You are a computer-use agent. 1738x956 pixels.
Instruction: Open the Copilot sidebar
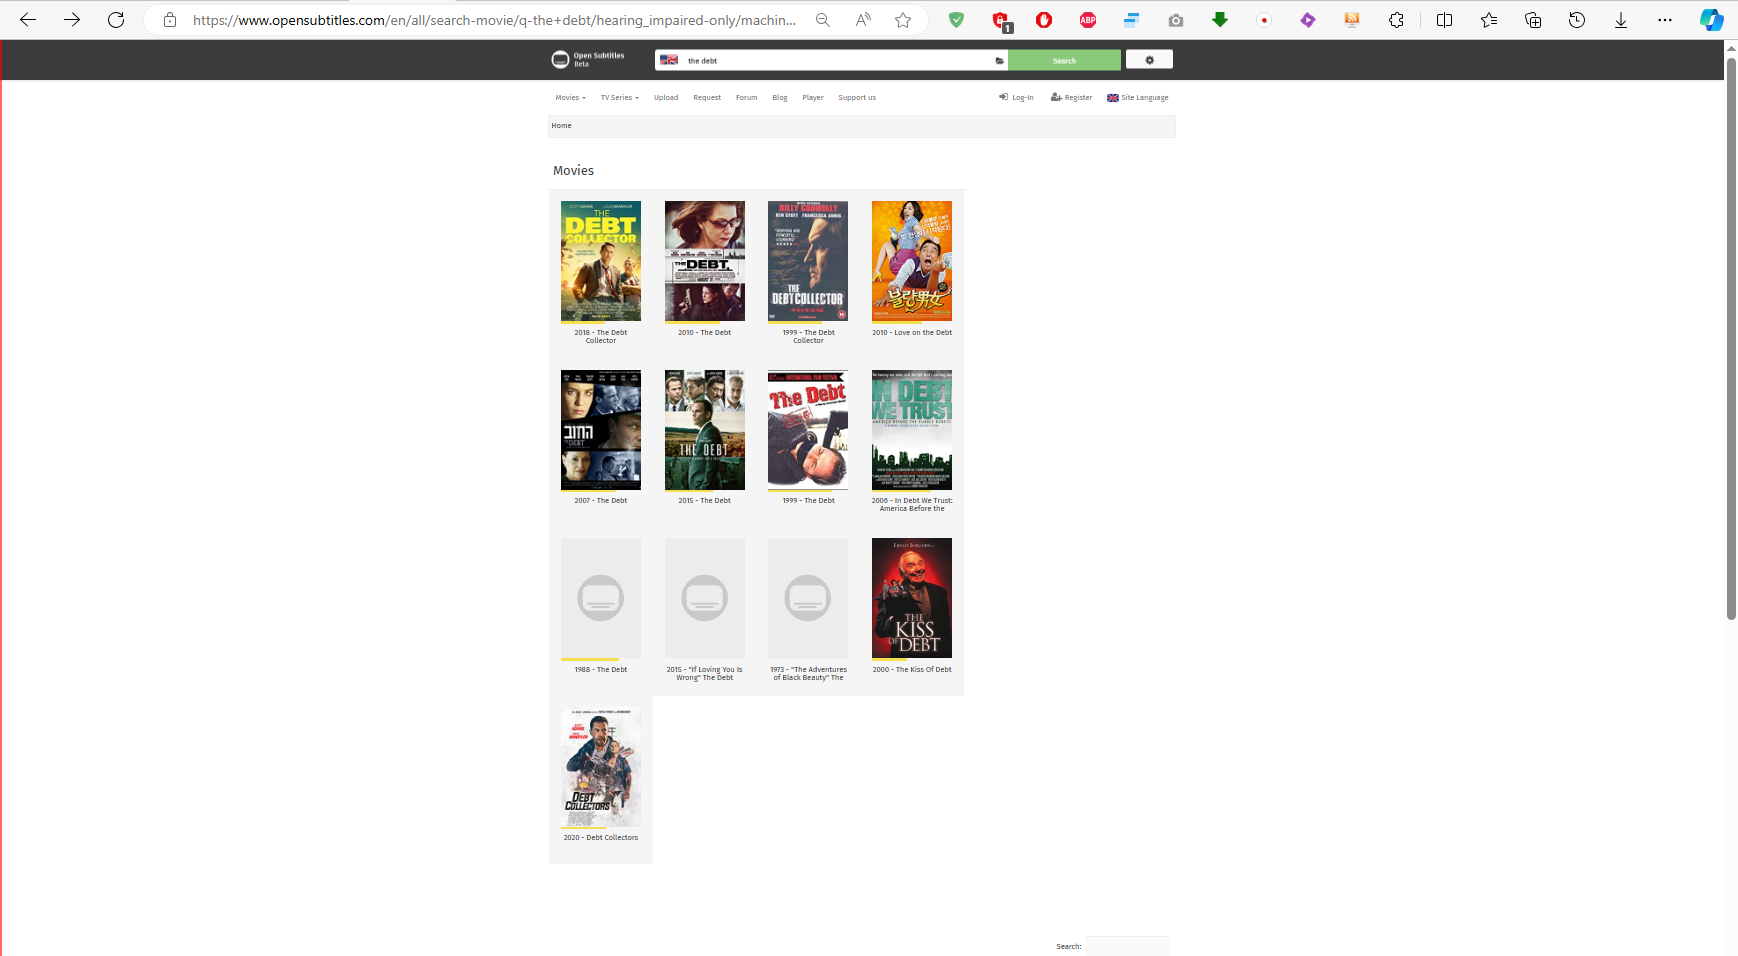[x=1711, y=20]
